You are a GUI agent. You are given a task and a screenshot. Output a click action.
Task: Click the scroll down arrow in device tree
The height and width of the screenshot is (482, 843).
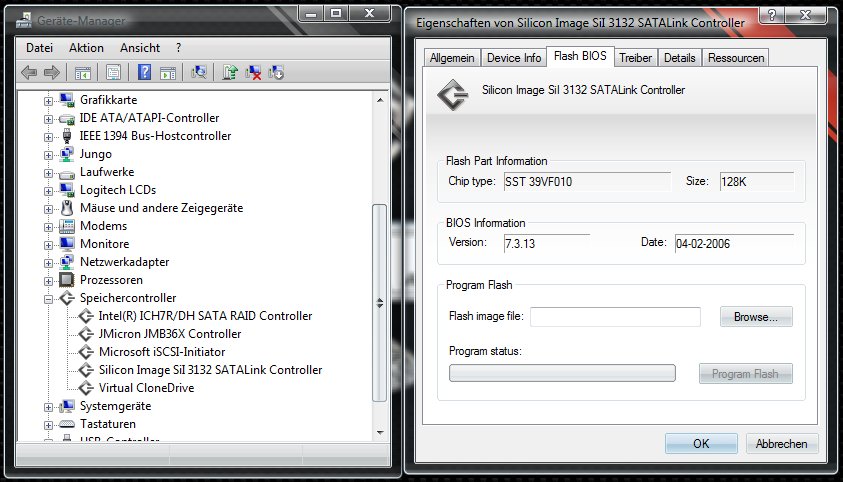point(380,433)
